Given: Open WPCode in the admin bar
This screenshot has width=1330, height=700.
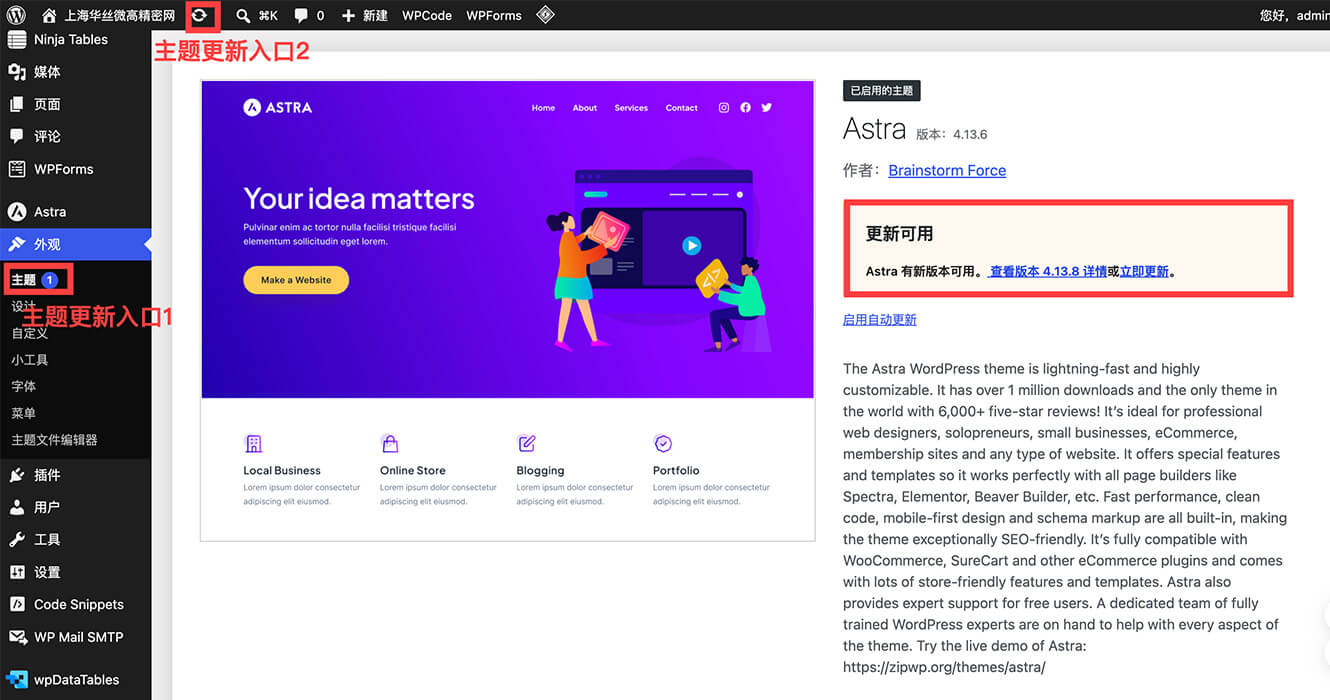Looking at the screenshot, I should (x=427, y=15).
